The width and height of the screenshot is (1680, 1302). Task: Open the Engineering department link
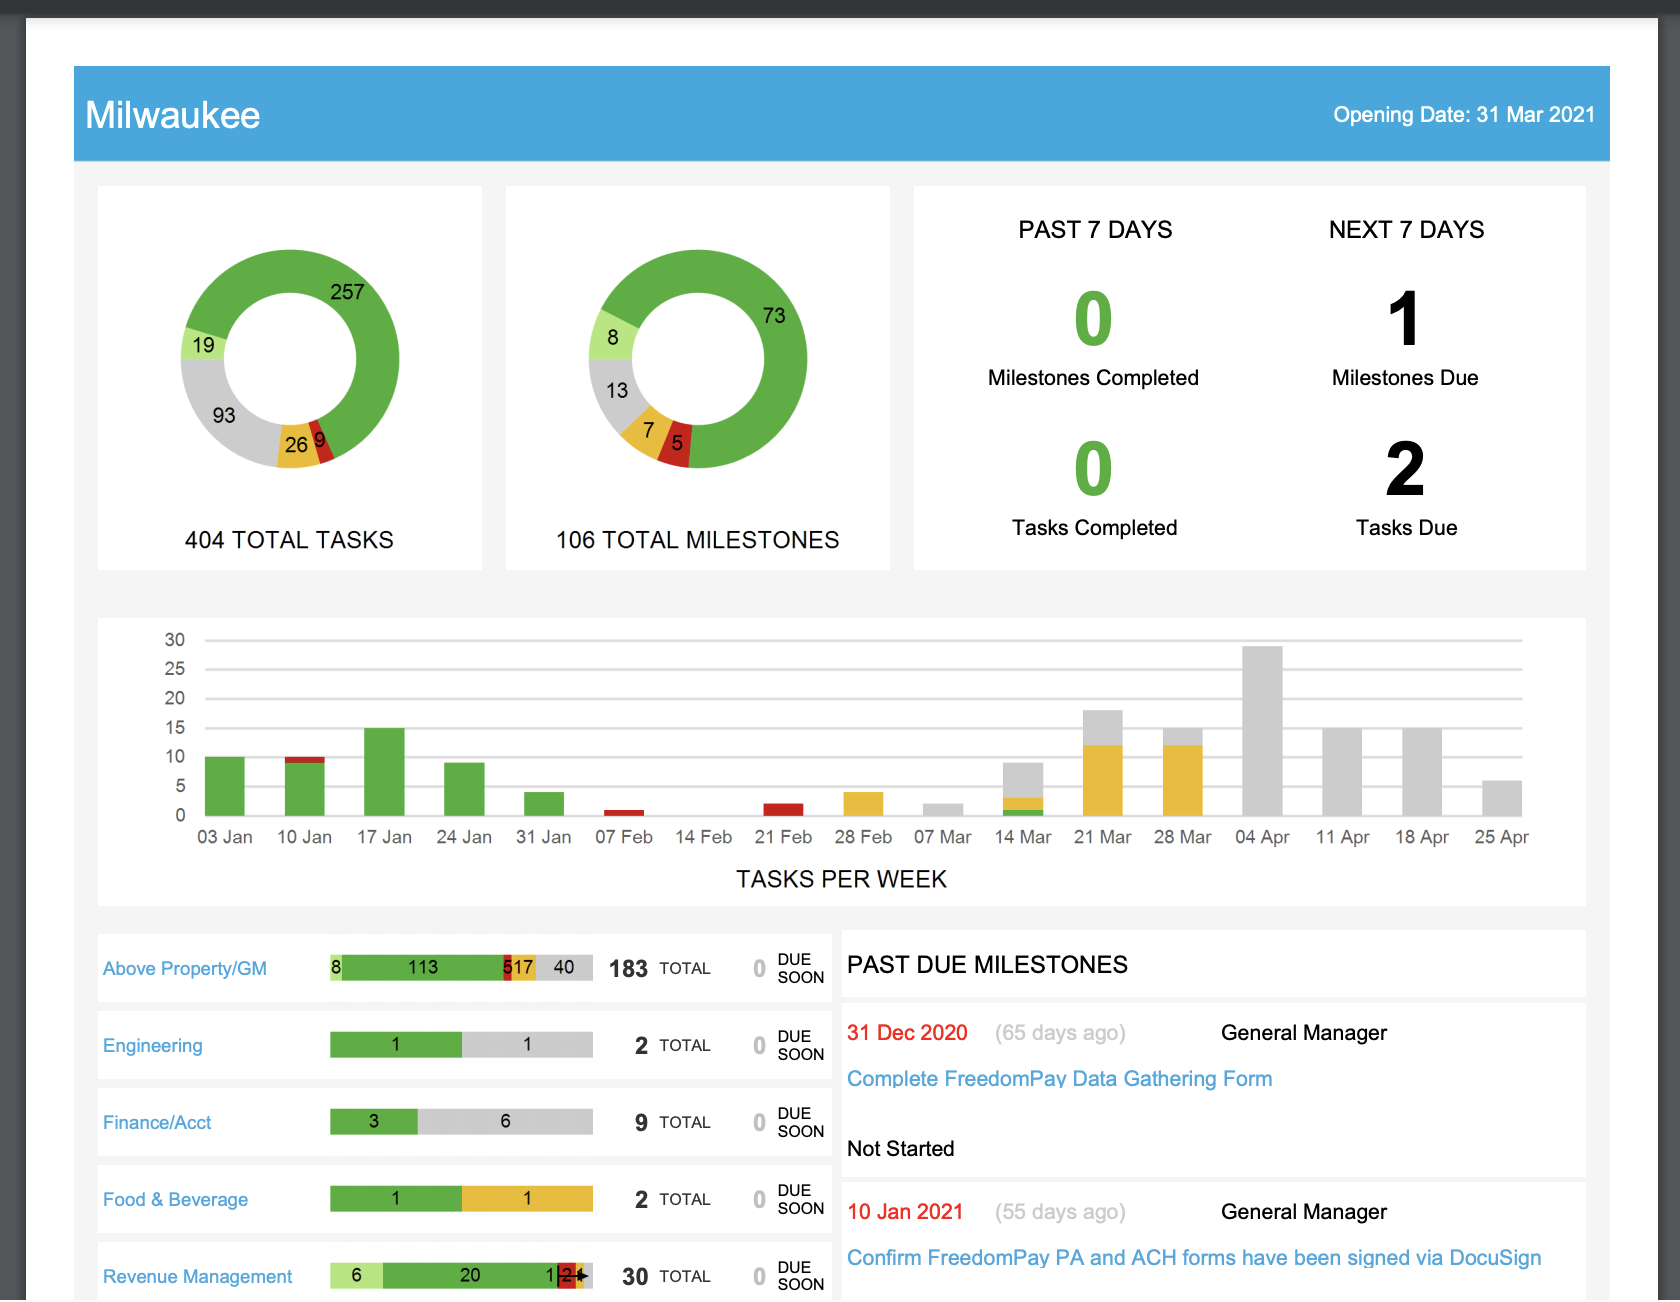(152, 1045)
